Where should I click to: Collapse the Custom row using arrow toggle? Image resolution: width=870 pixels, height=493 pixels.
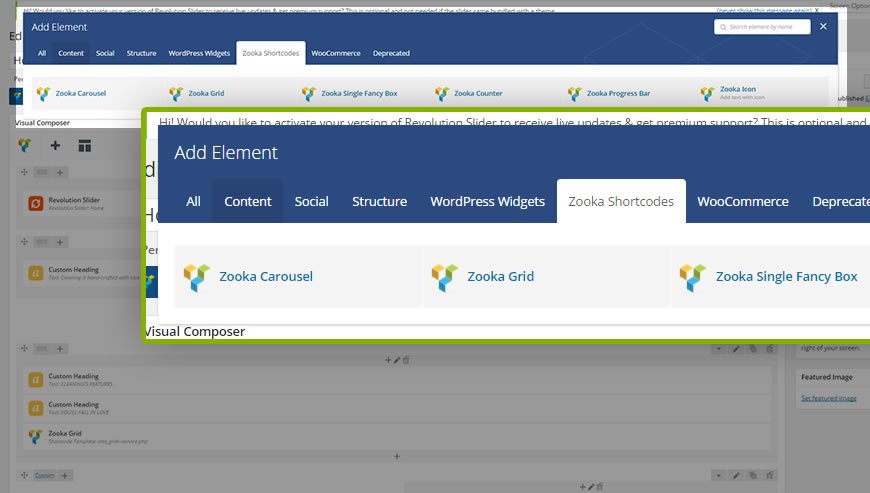[719, 475]
